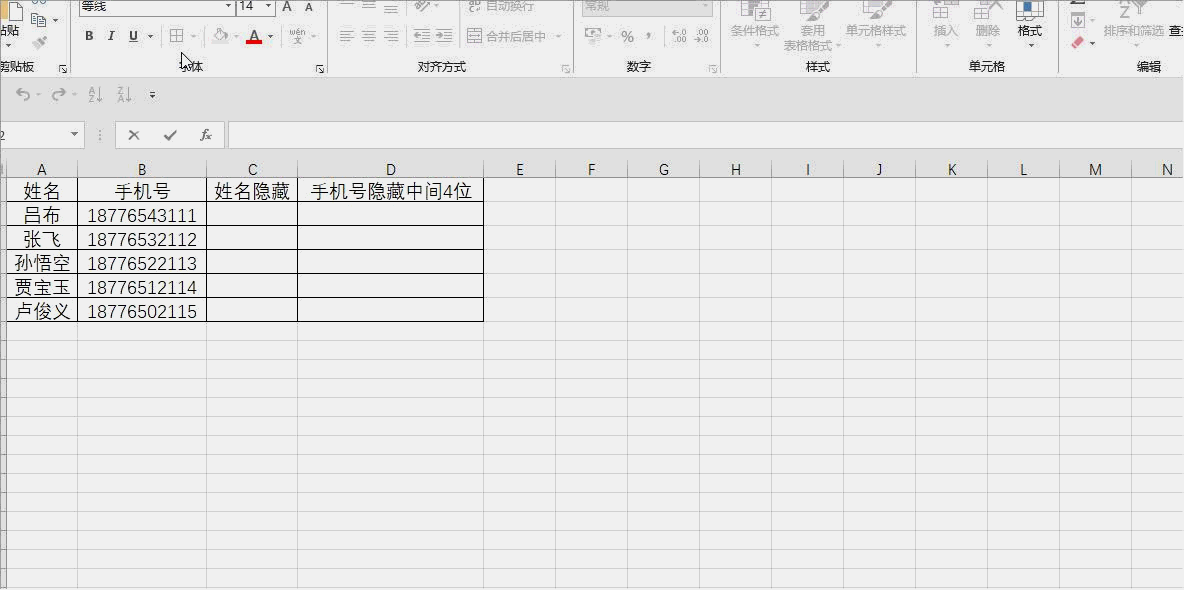This screenshot has width=1184, height=590.
Task: Open the underline style dropdown arrow
Action: click(x=150, y=36)
